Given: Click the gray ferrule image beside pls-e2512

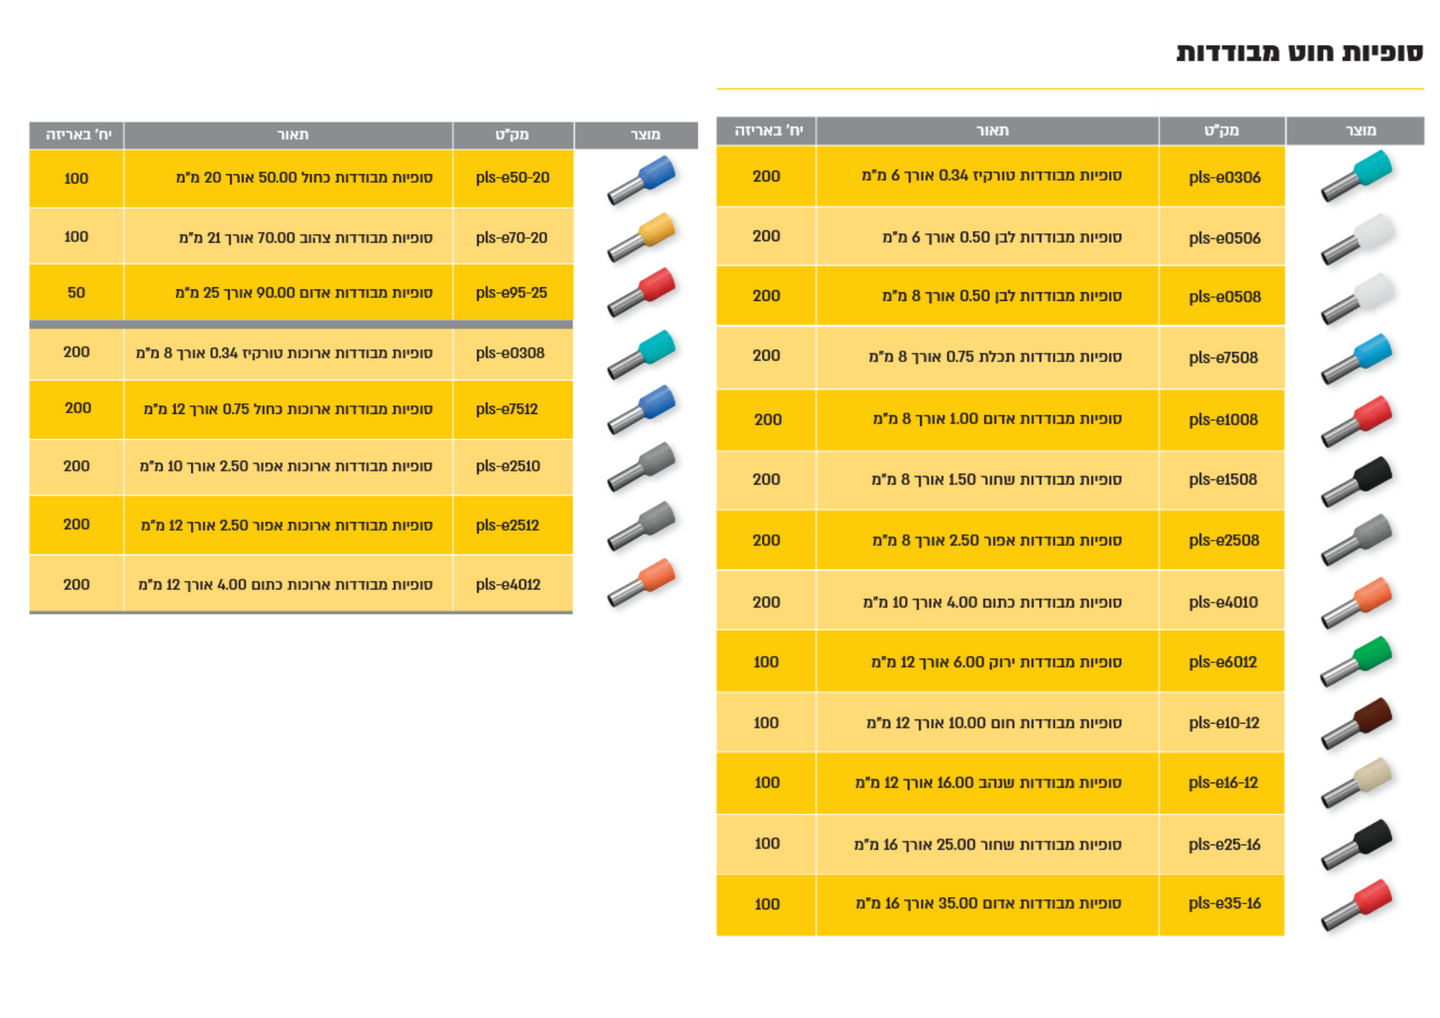Looking at the screenshot, I should [642, 525].
